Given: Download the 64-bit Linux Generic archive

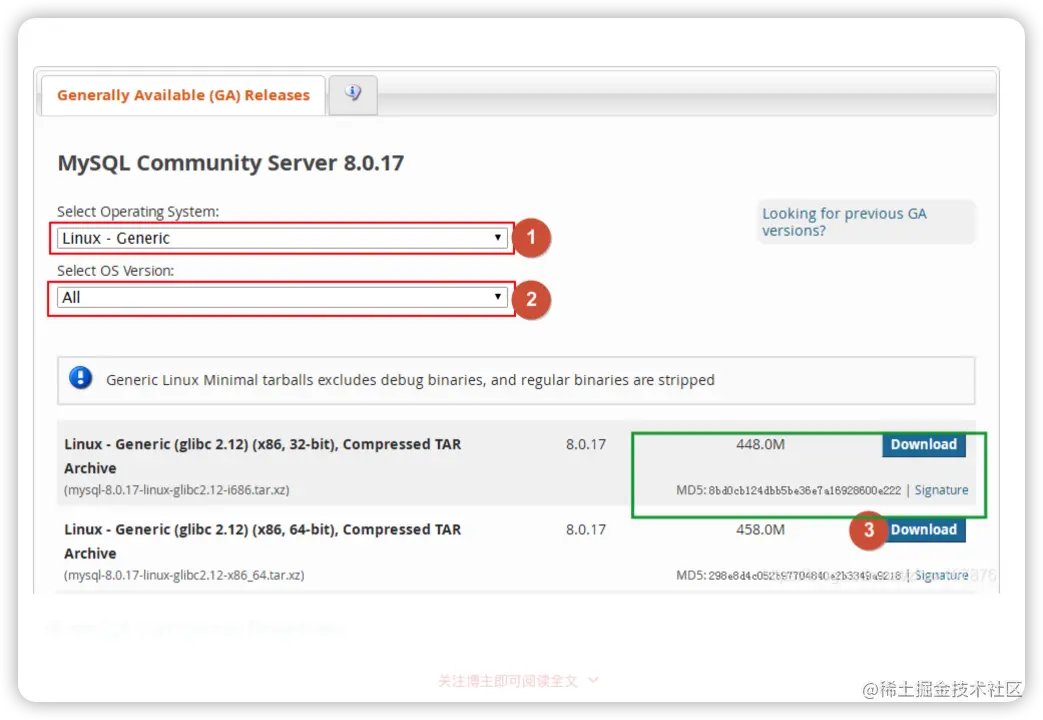Looking at the screenshot, I should 923,530.
